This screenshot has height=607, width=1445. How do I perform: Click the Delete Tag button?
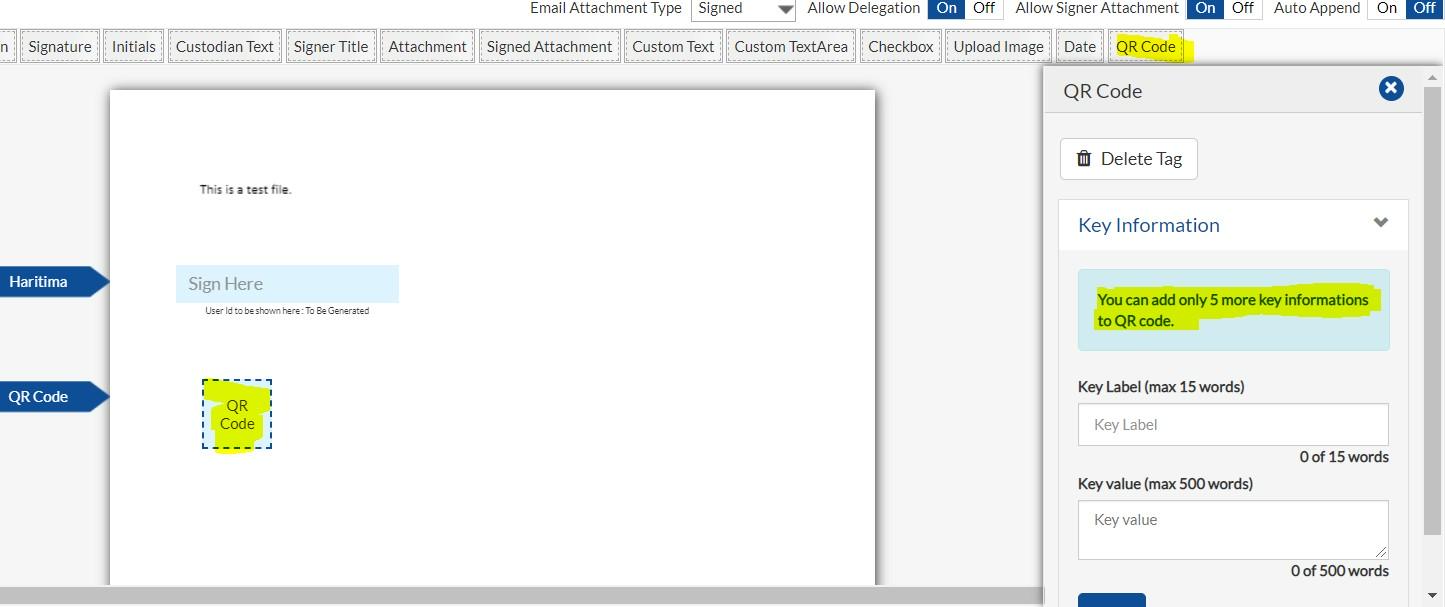1129,159
